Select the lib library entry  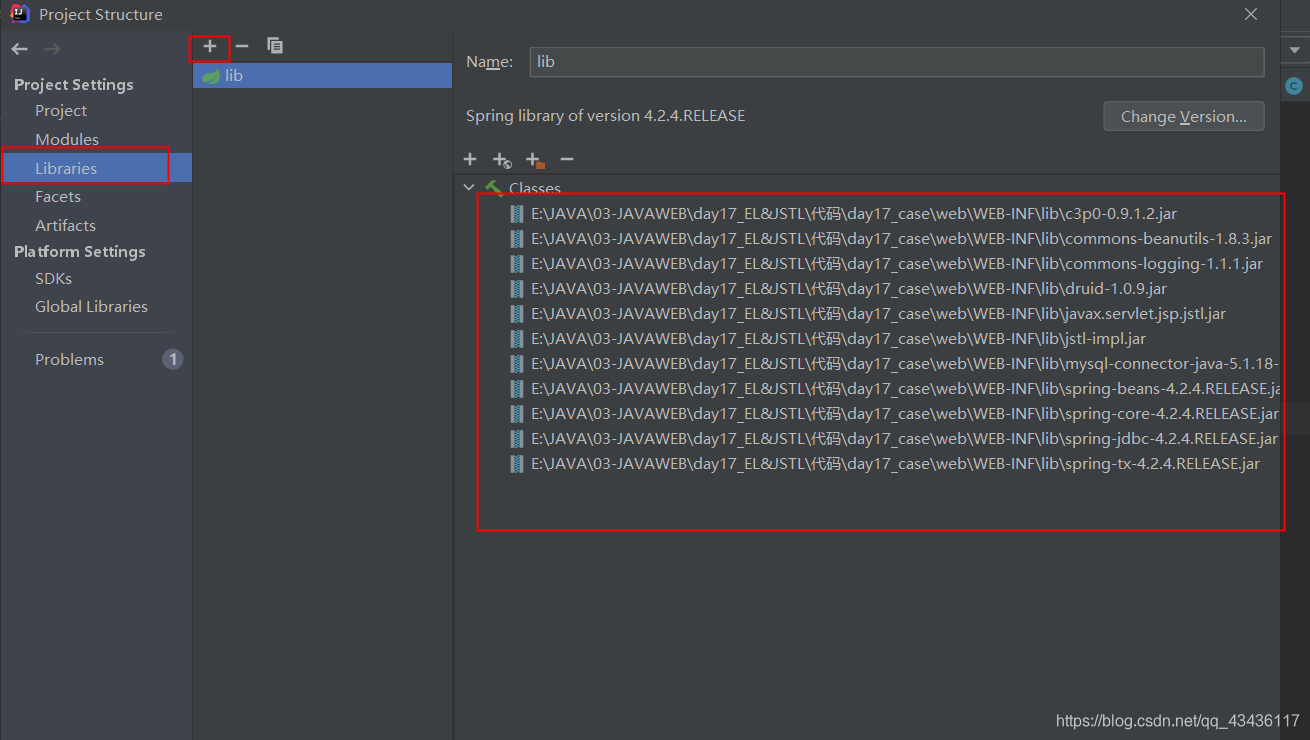pos(322,76)
